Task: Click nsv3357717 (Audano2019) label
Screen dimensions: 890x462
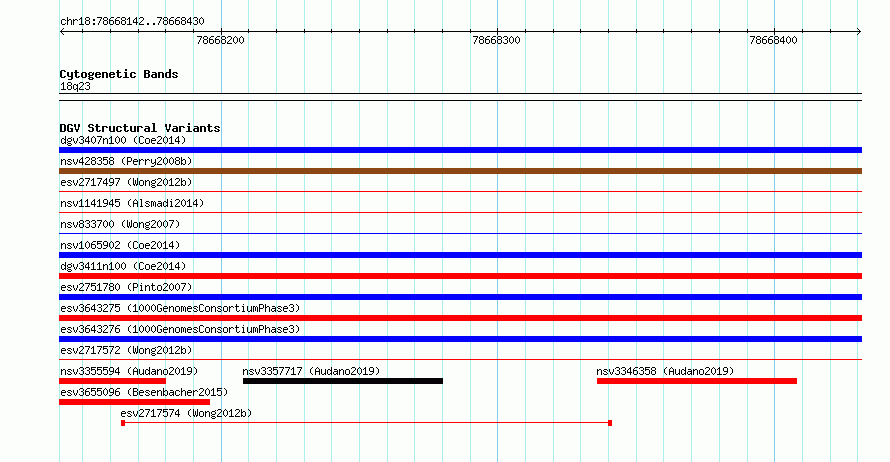Action: (x=311, y=371)
